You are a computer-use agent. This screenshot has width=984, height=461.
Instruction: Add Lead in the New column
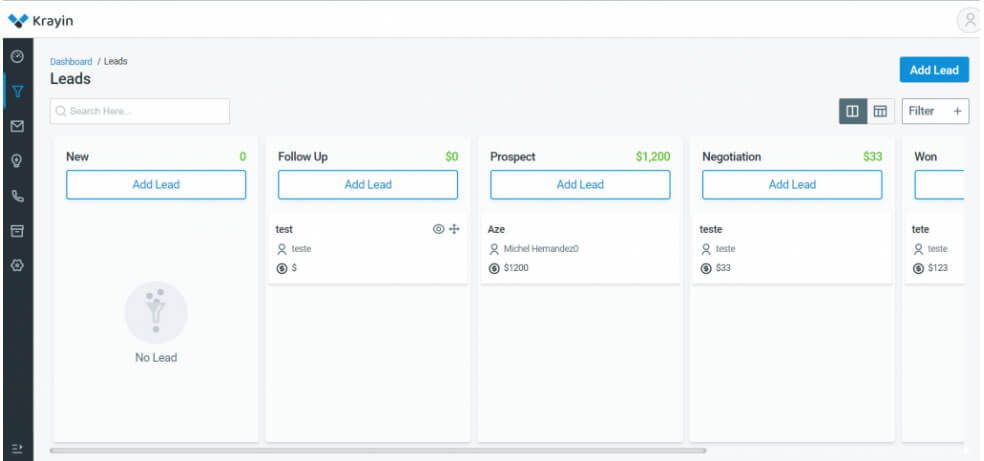pyautogui.click(x=156, y=184)
